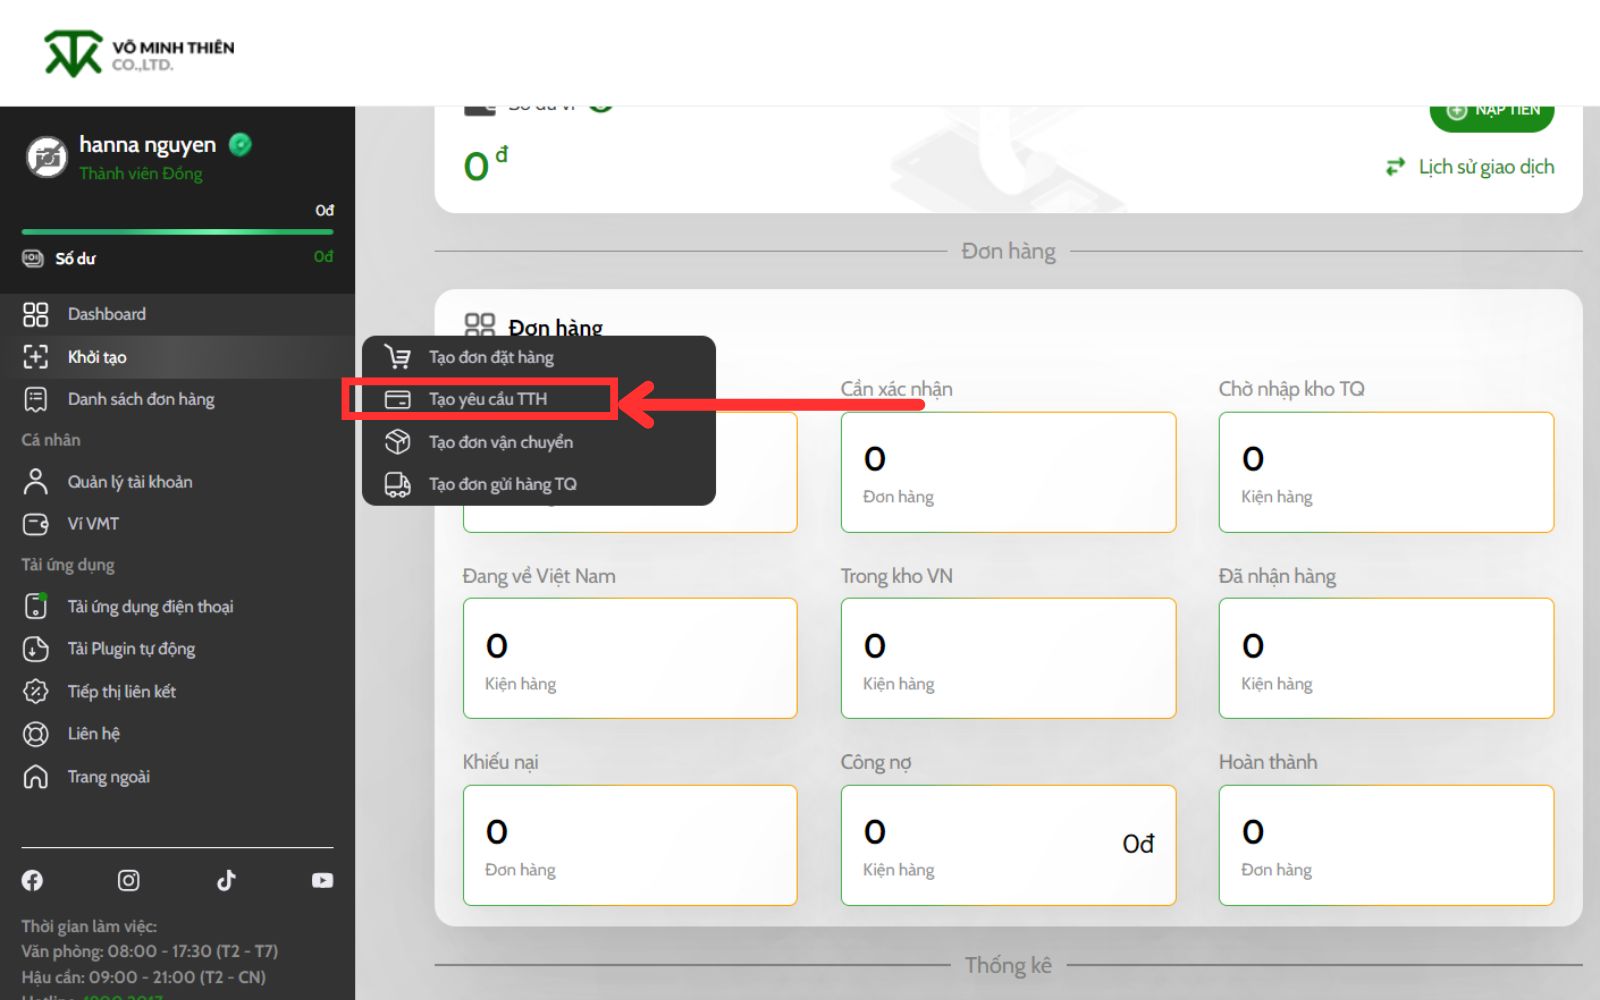Open the Facebook social icon
The width and height of the screenshot is (1600, 1000).
tap(32, 880)
